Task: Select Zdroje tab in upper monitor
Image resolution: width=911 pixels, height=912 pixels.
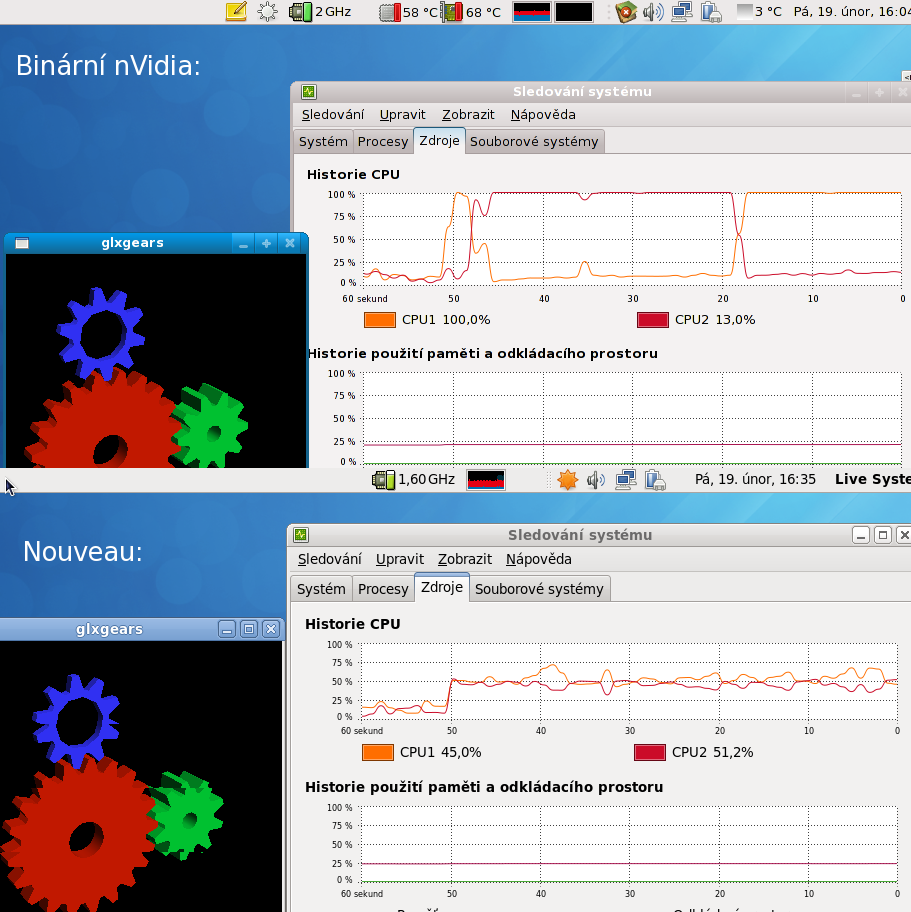Action: (x=439, y=141)
